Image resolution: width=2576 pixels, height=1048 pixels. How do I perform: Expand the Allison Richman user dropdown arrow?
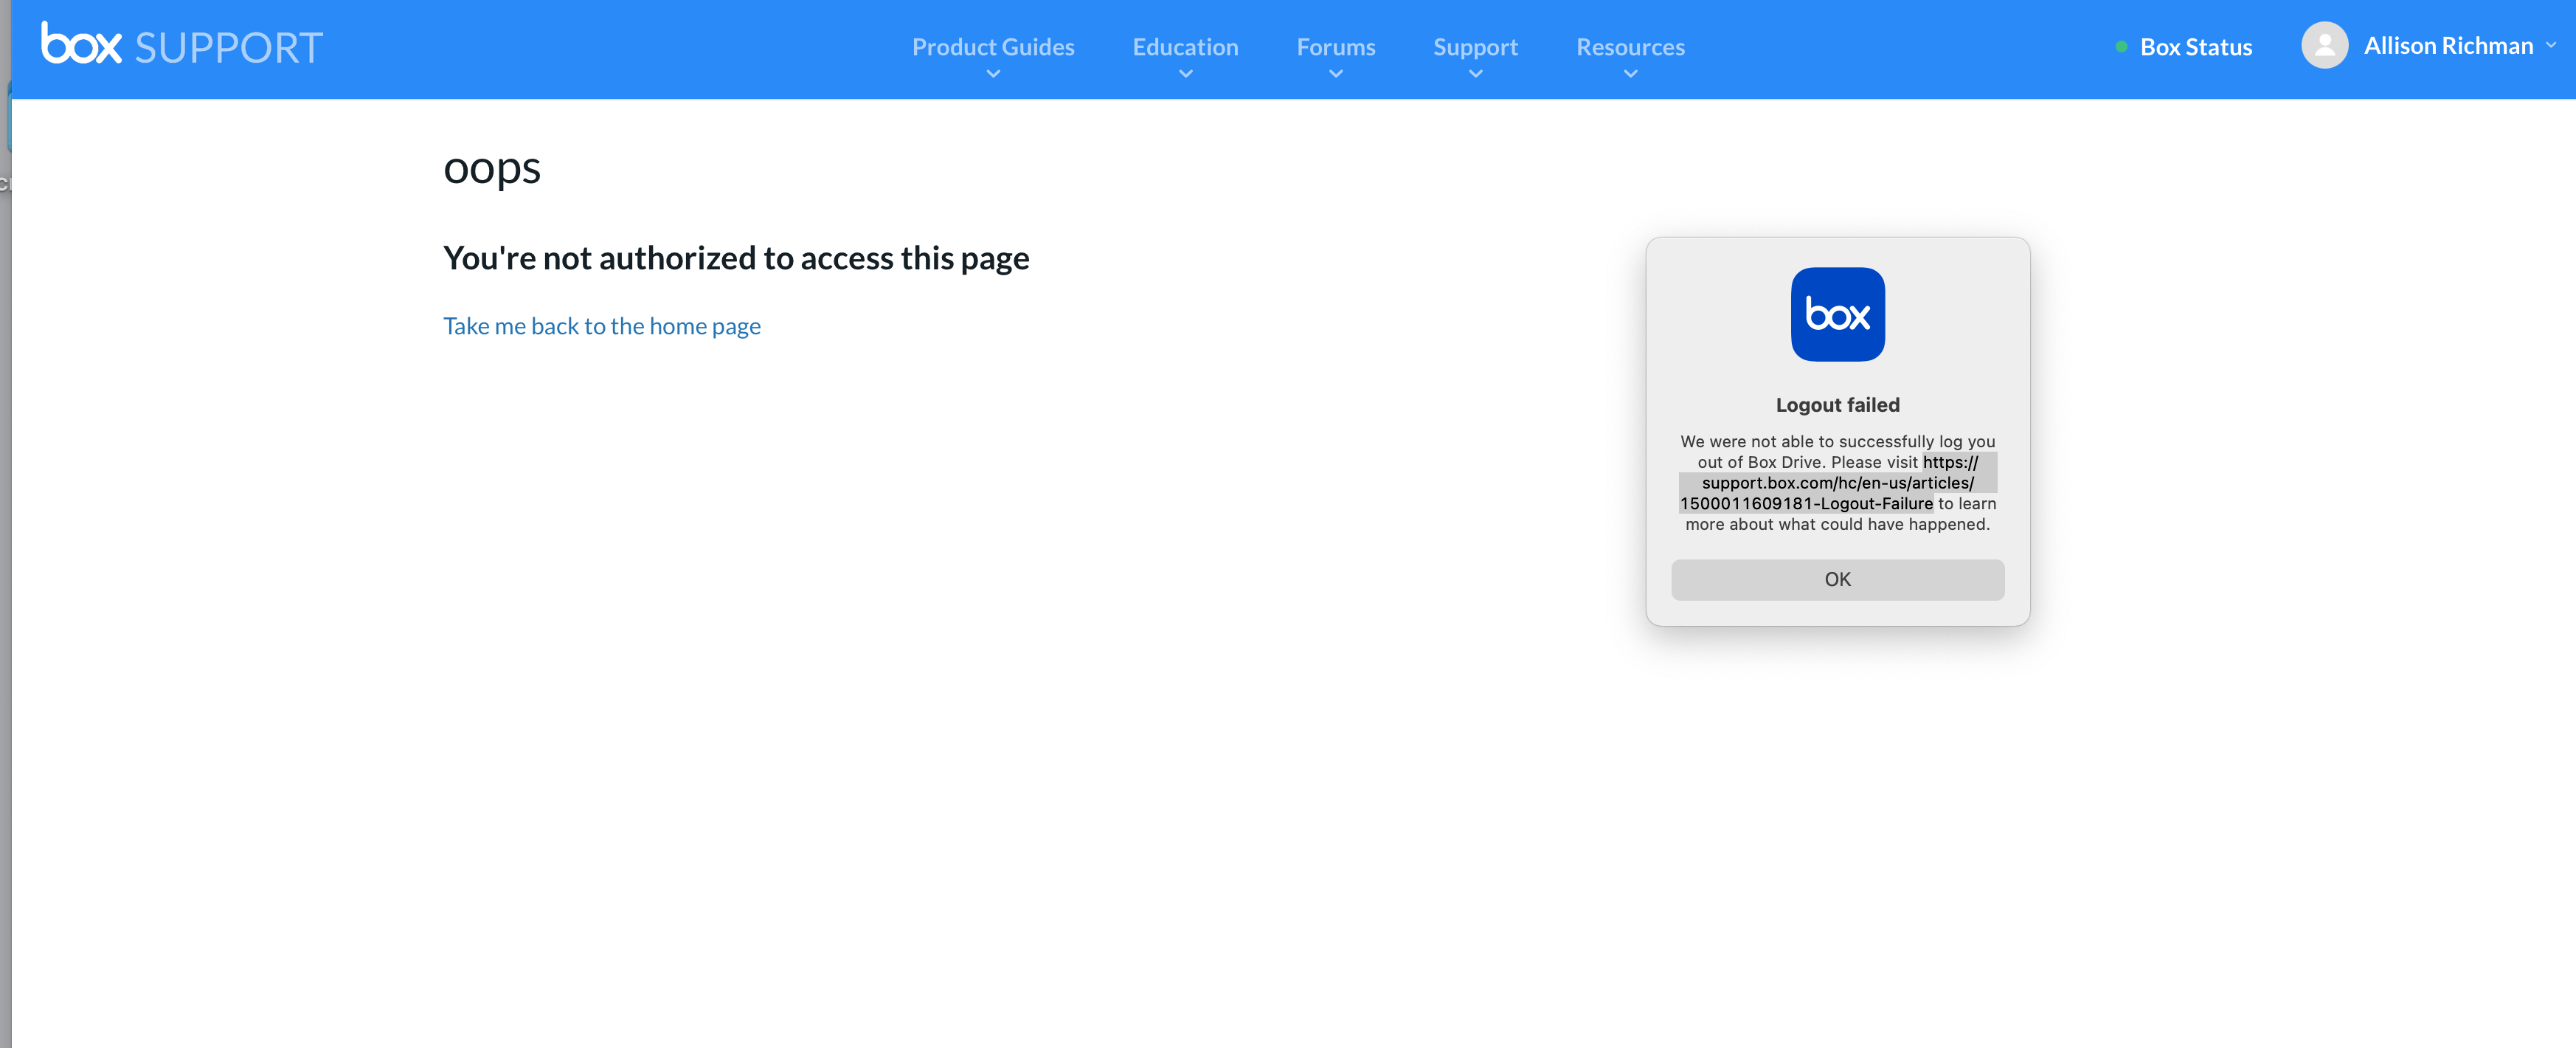point(2551,45)
